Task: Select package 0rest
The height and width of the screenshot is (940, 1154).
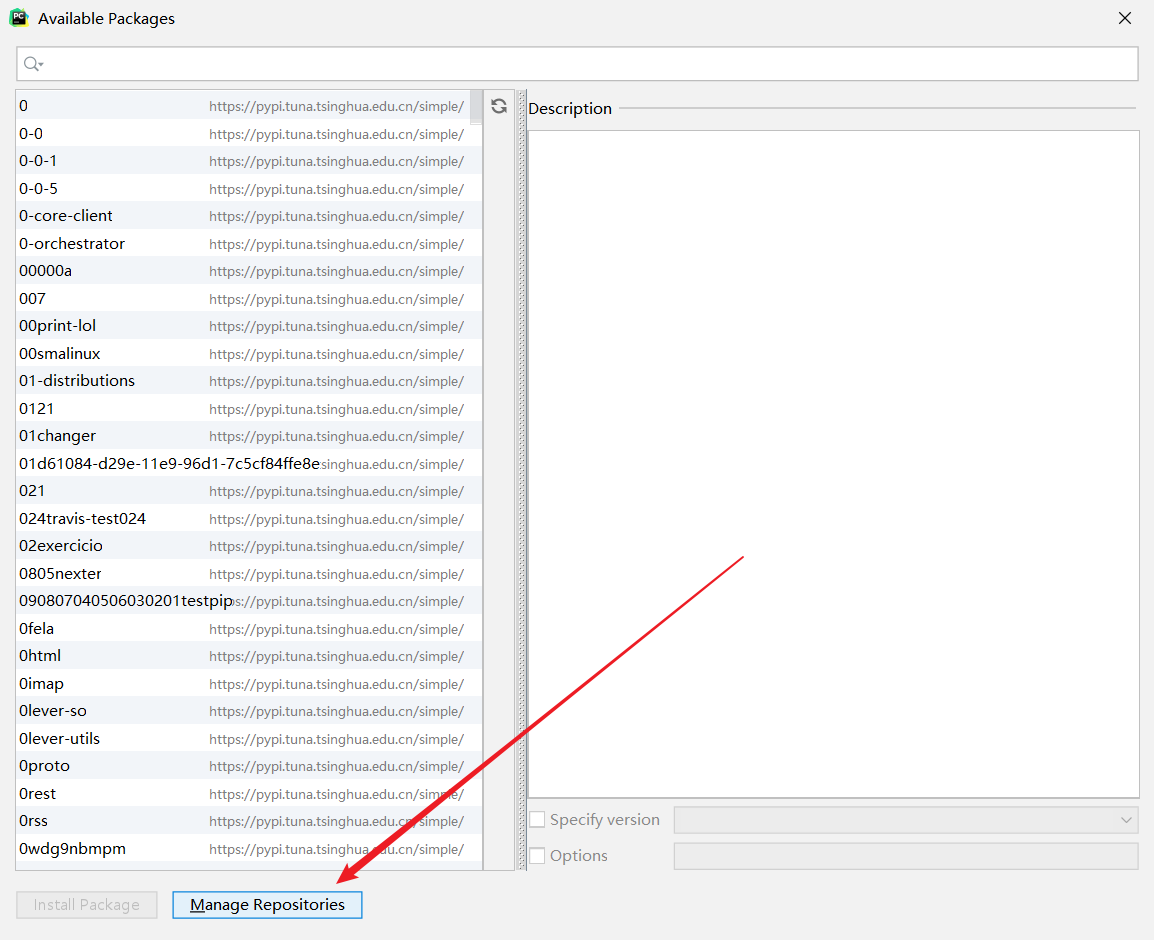Action: point(249,794)
